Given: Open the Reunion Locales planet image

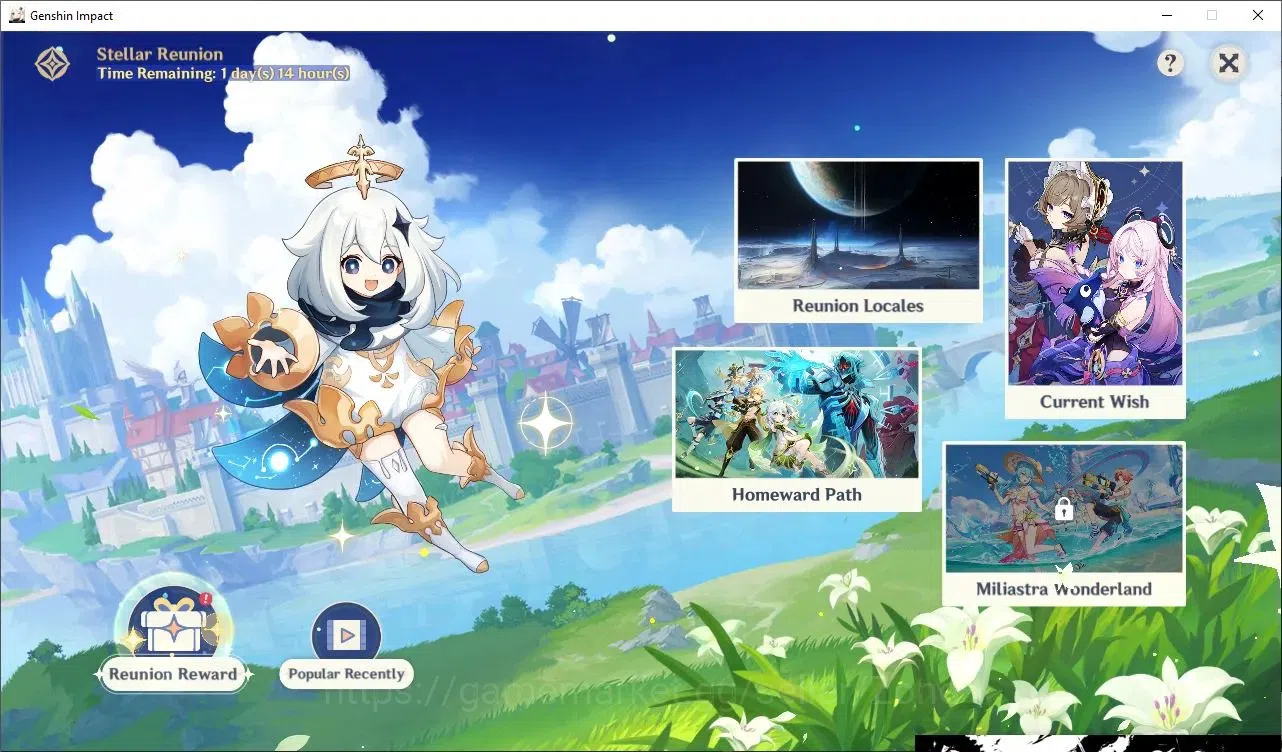Looking at the screenshot, I should click(858, 226).
